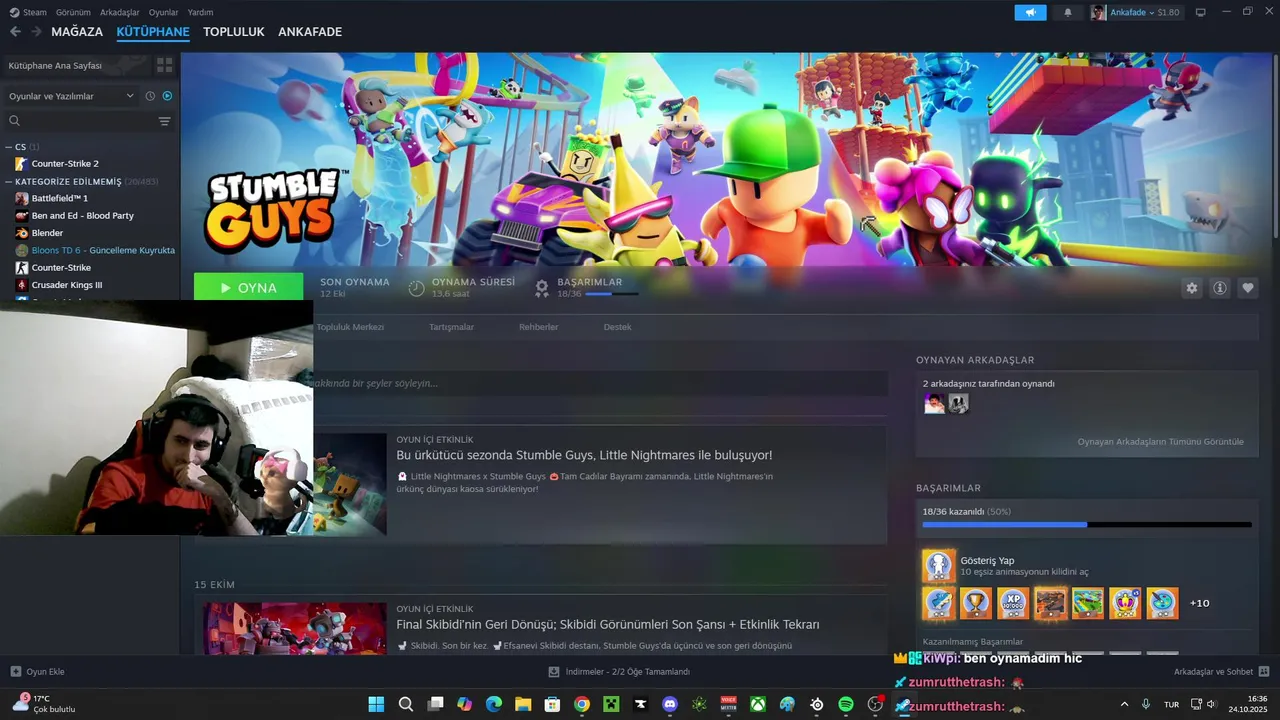1280x720 pixels.
Task: Click the 18/36 achievements progress bar
Action: (x=1087, y=524)
